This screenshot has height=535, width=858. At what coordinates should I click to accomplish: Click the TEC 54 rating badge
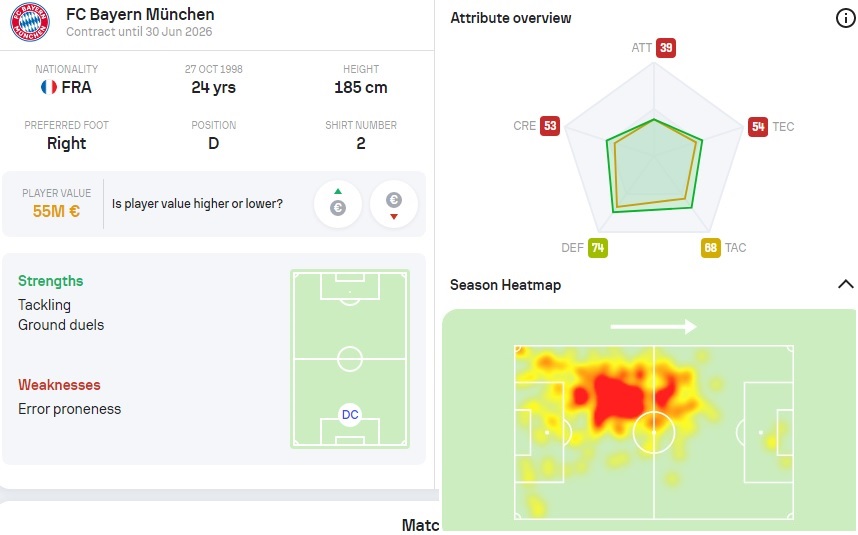(758, 127)
